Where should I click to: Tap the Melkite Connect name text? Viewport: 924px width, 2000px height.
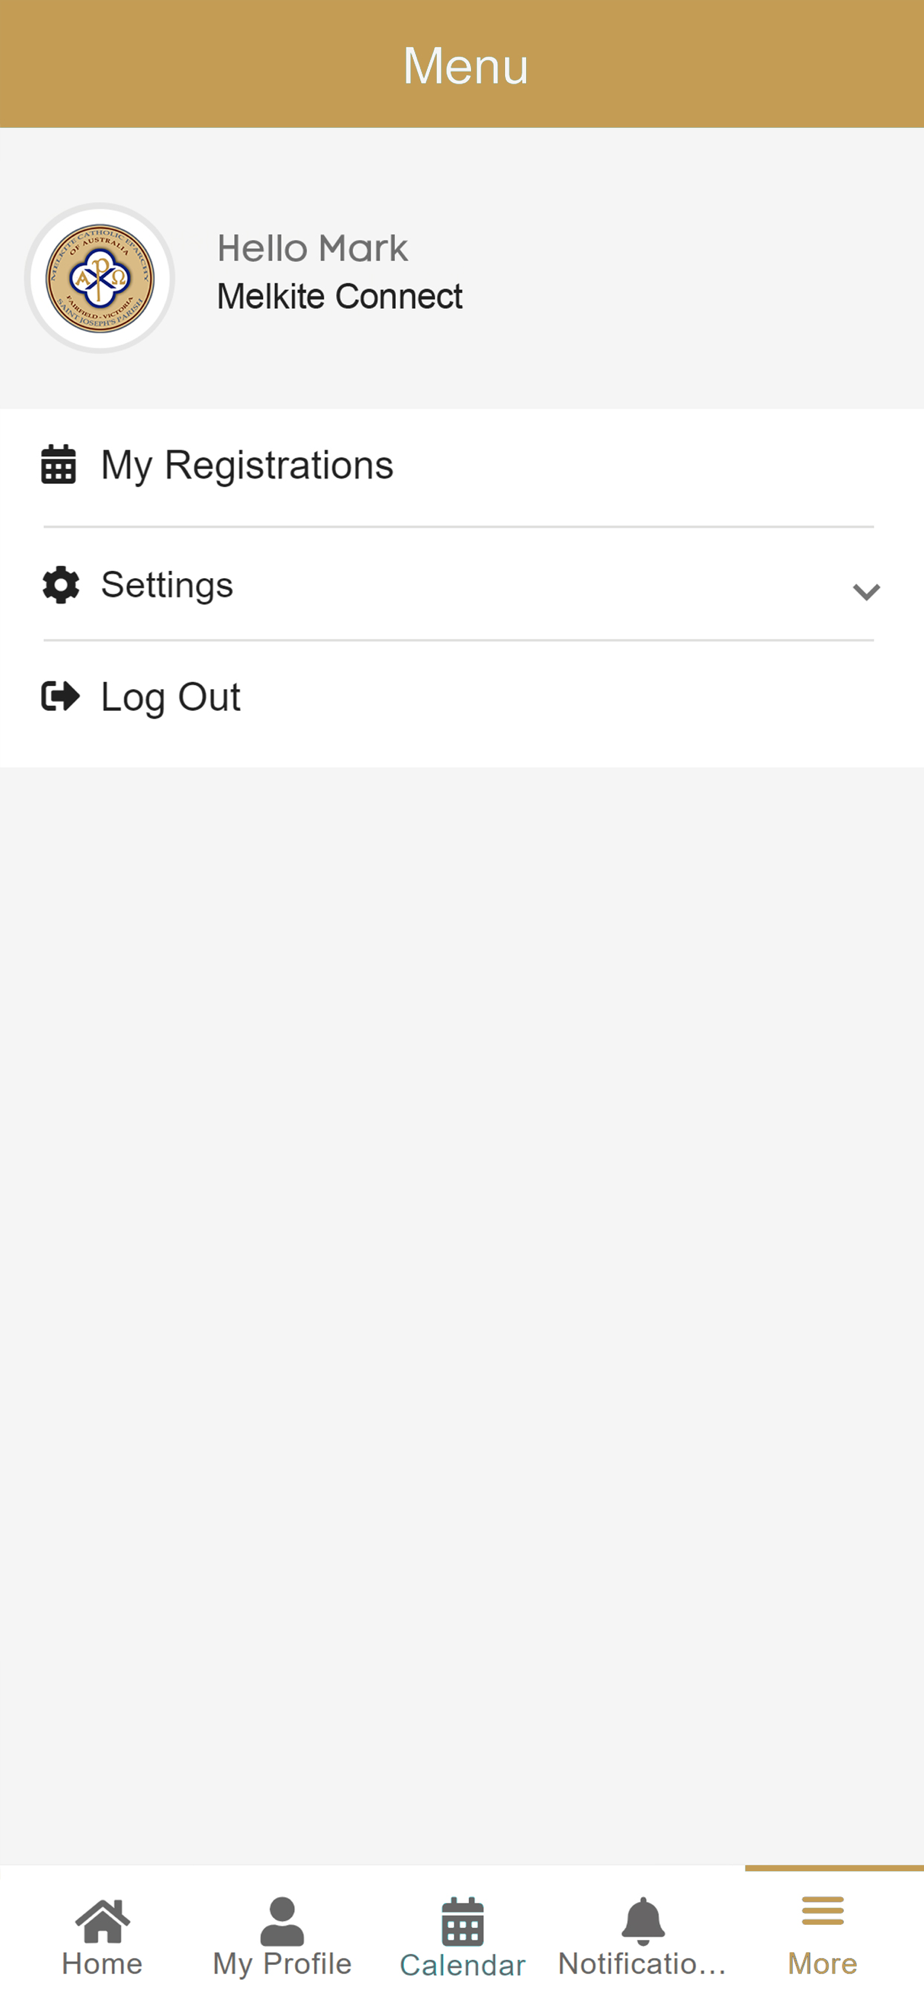click(340, 297)
